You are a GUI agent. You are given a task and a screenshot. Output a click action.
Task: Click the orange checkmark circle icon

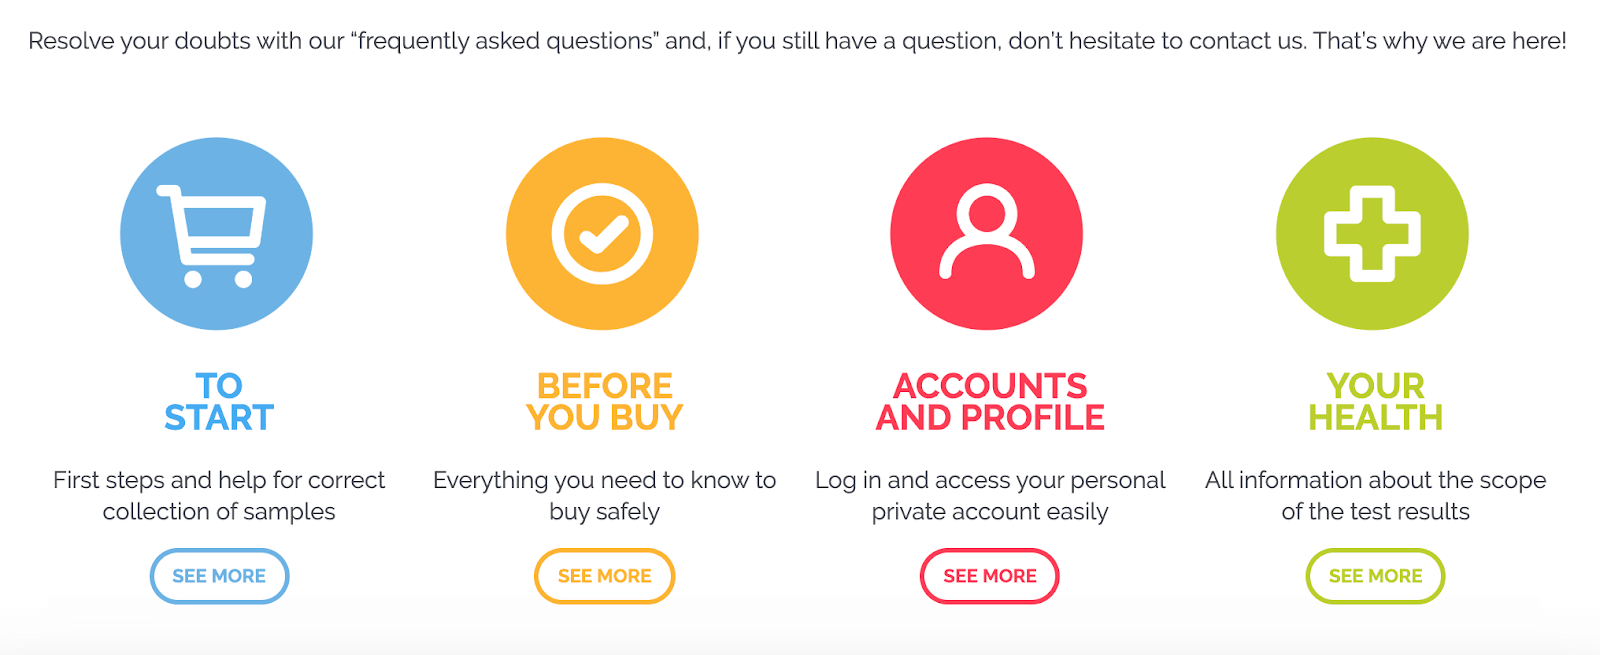[602, 234]
